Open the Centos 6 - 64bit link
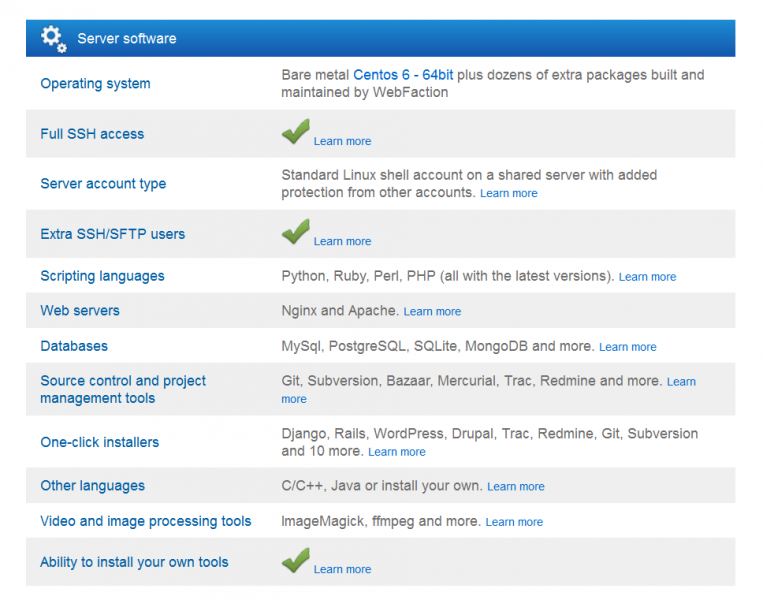Image resolution: width=763 pixels, height=600 pixels. [403, 75]
